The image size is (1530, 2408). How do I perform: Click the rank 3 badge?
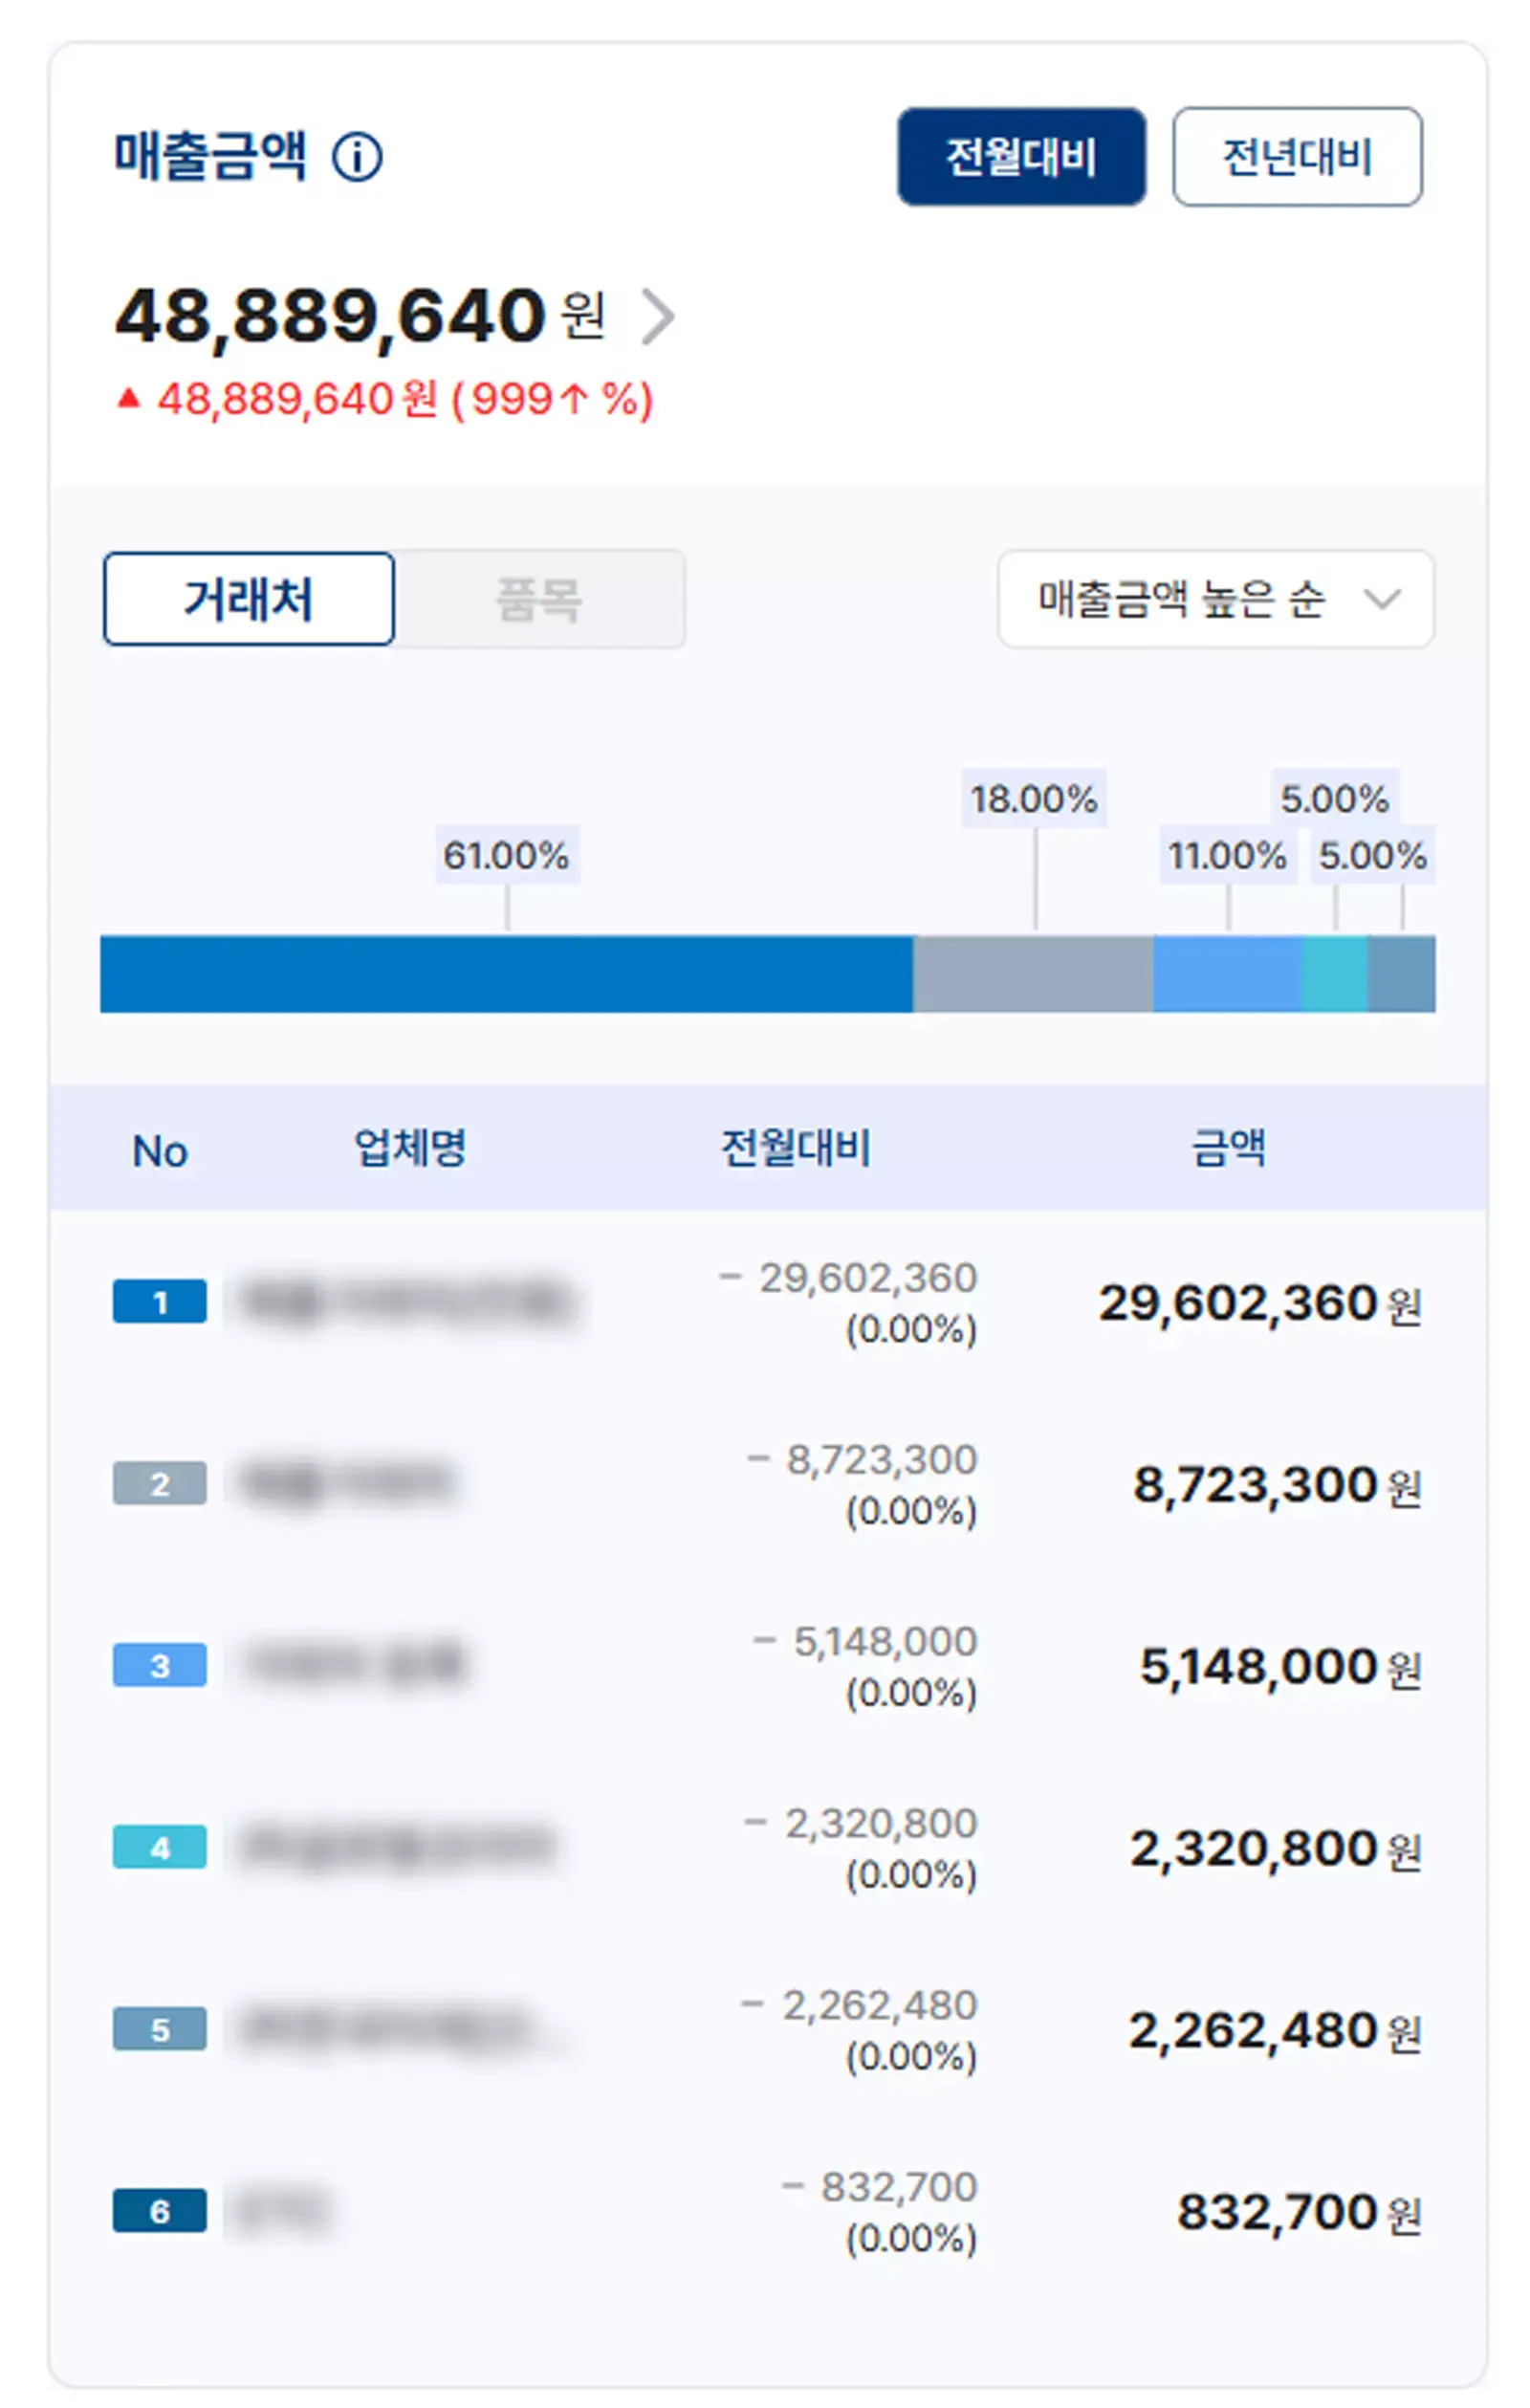point(160,1665)
